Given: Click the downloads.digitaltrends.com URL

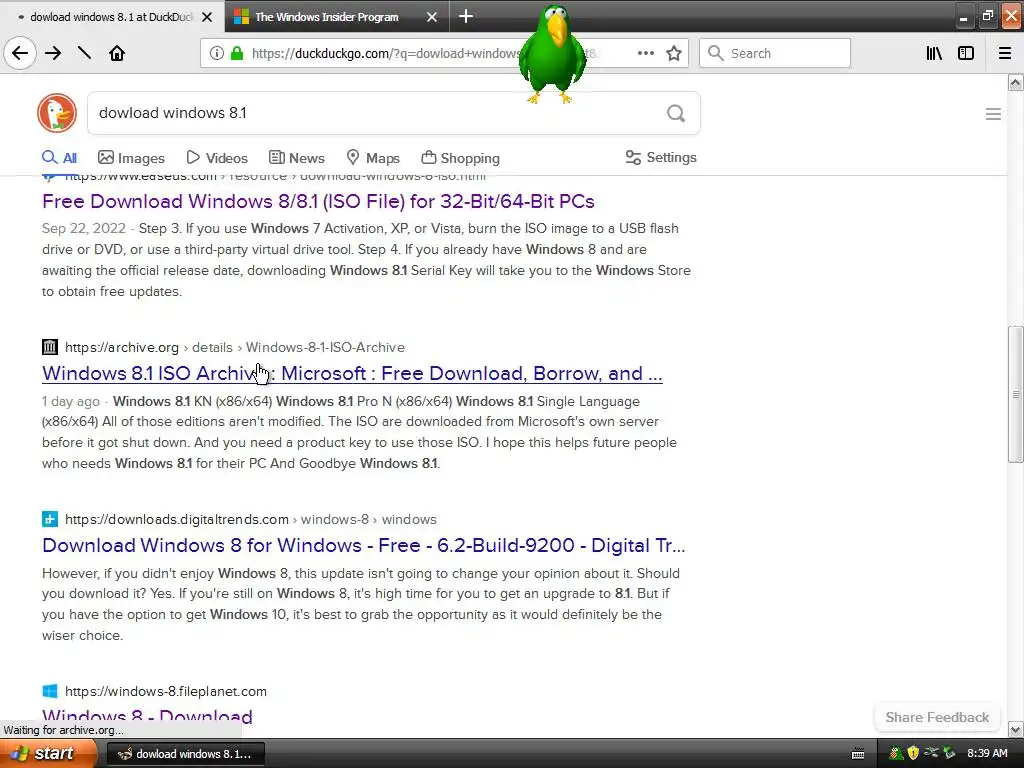Looking at the screenshot, I should 251,519.
